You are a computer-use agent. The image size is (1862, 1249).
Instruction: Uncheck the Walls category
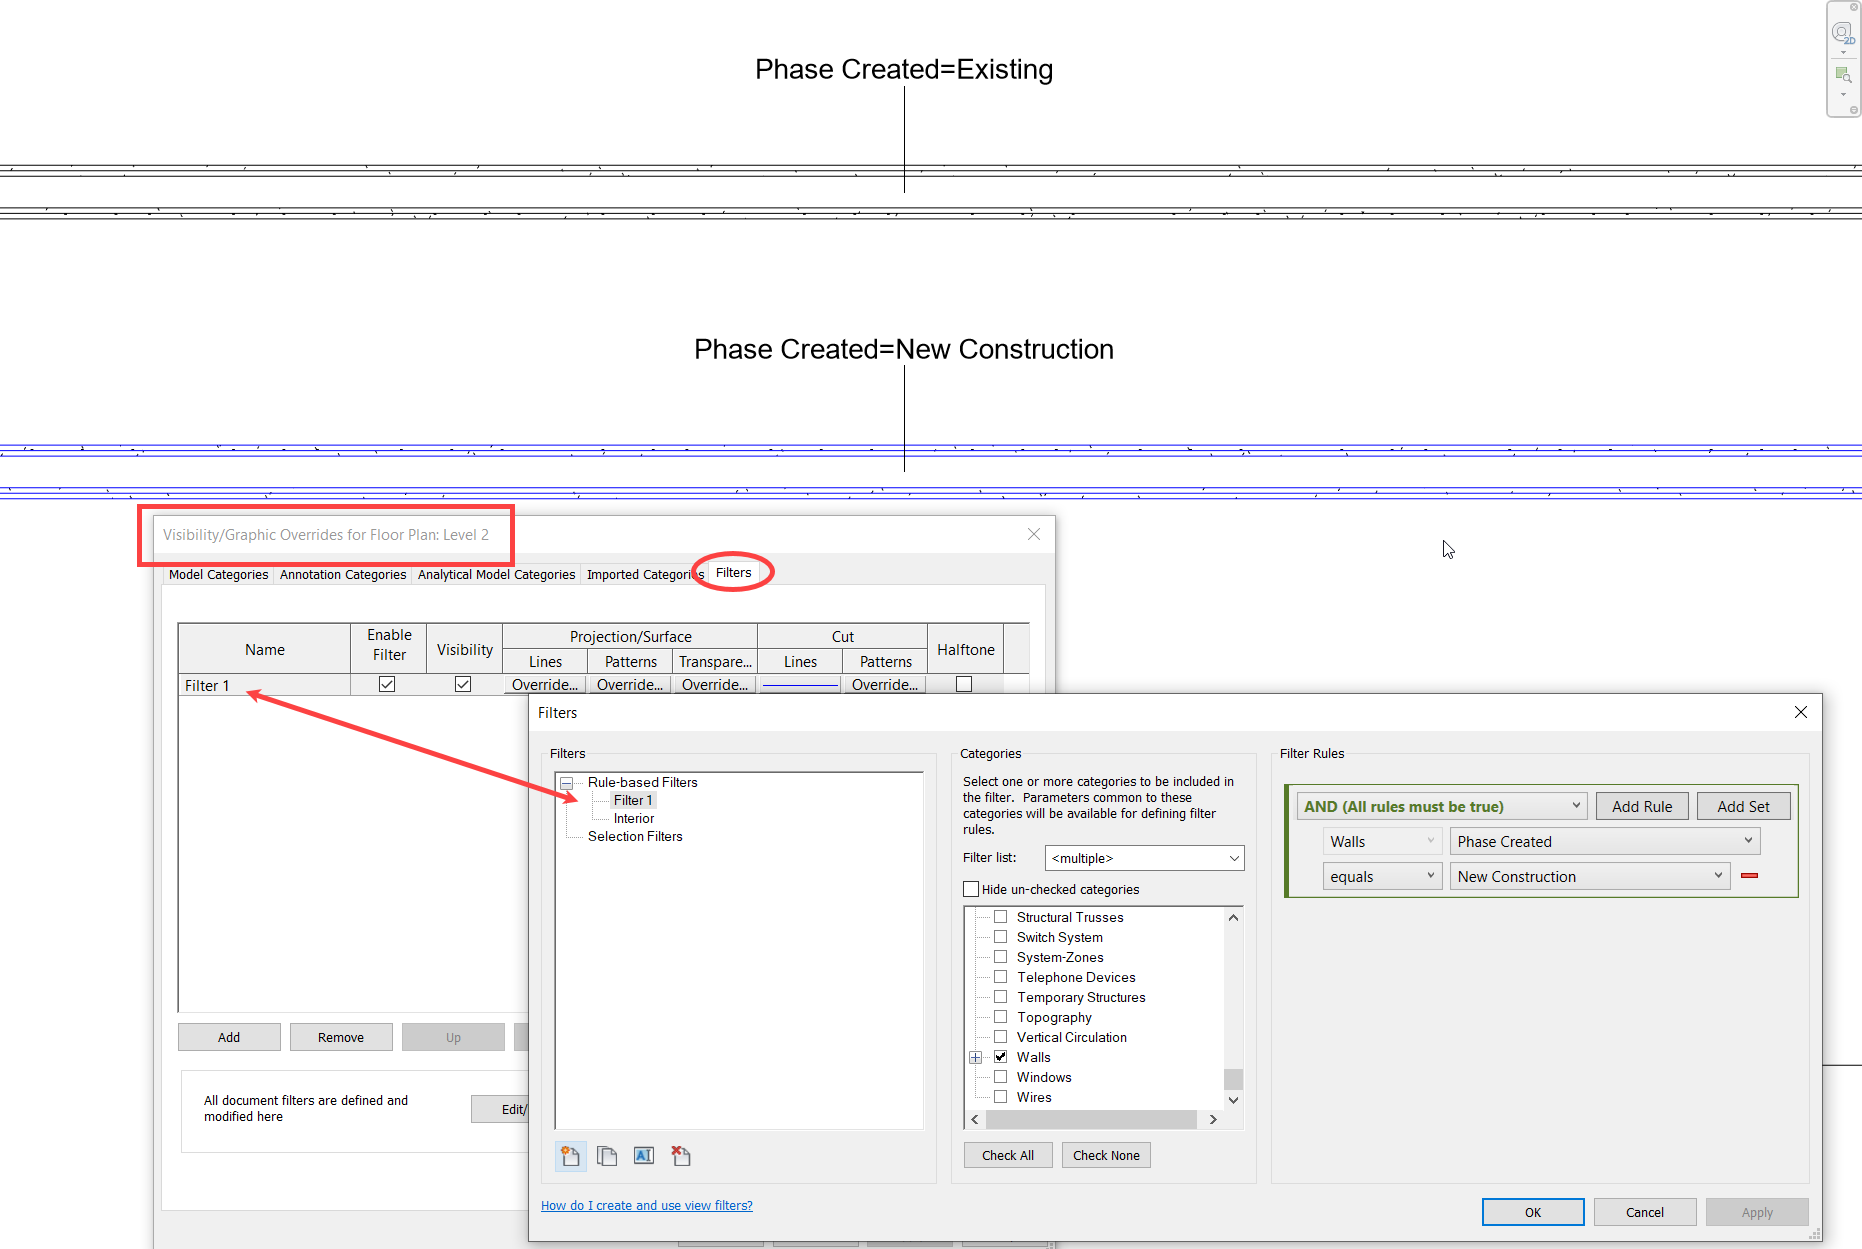click(x=999, y=1056)
